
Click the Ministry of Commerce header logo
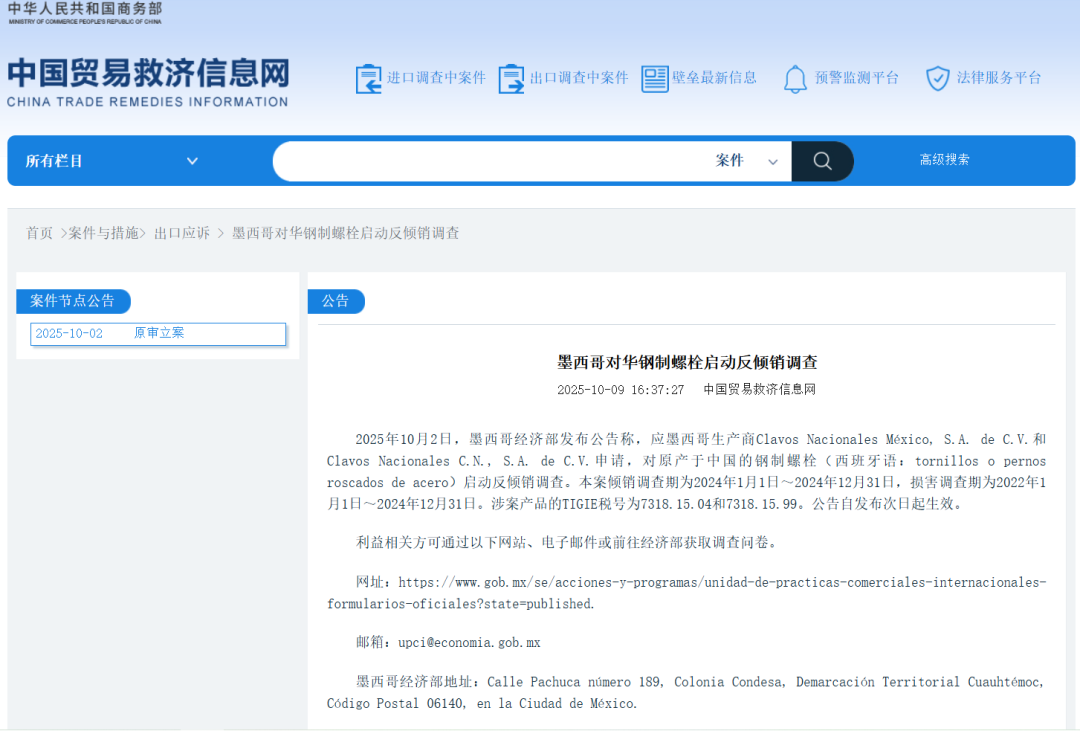click(84, 12)
